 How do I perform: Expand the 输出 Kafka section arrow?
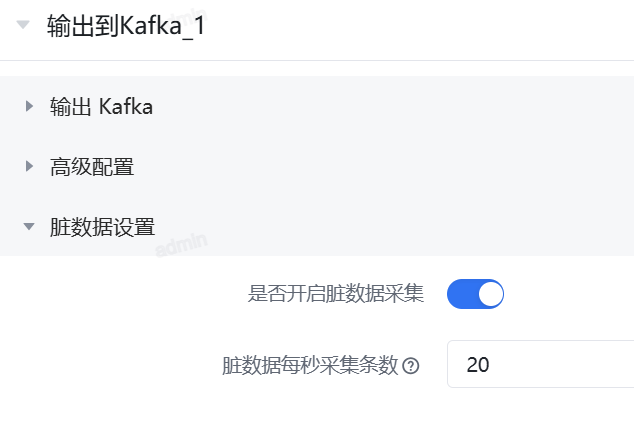tap(29, 106)
